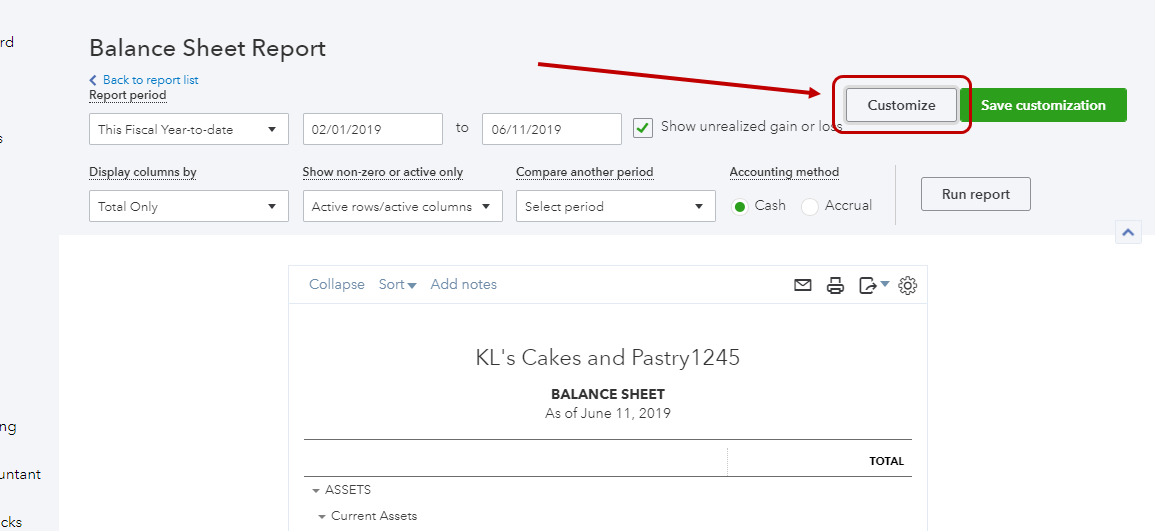This screenshot has width=1155, height=531.
Task: Open the Report period dropdown
Action: pos(188,129)
